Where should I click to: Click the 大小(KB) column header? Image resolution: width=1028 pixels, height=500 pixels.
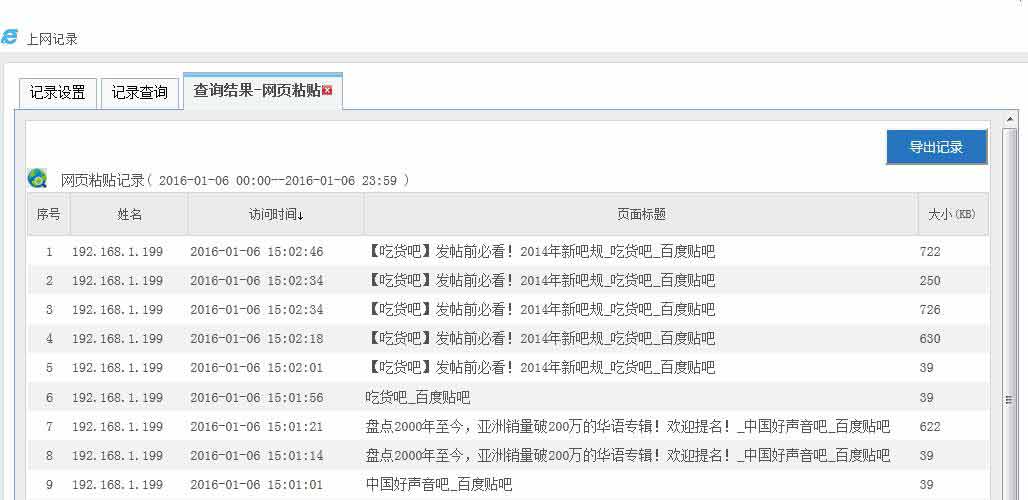tap(951, 215)
